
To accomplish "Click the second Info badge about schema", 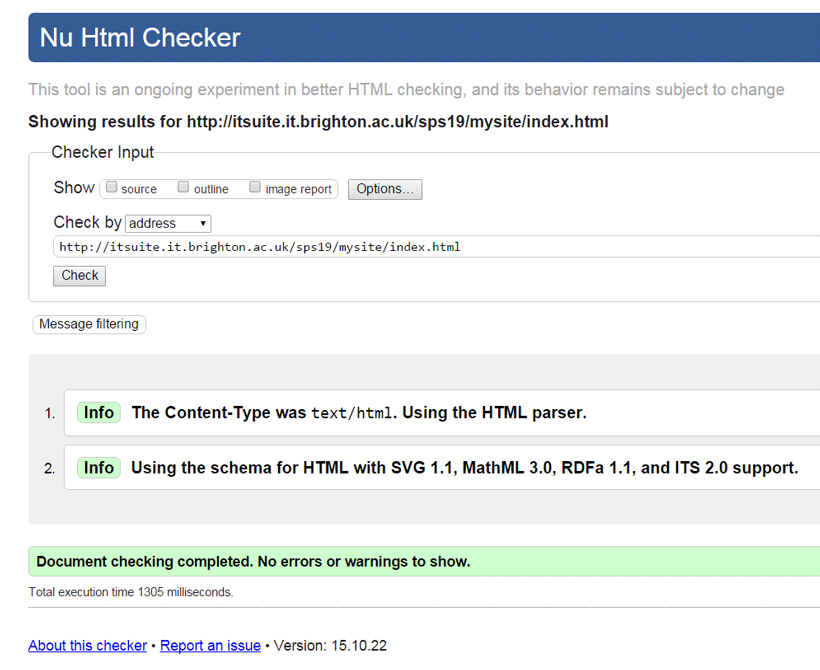I will pyautogui.click(x=99, y=468).
